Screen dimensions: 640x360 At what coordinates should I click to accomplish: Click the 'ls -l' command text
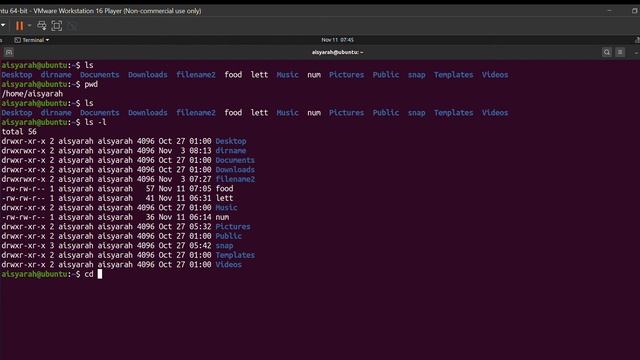pos(96,122)
